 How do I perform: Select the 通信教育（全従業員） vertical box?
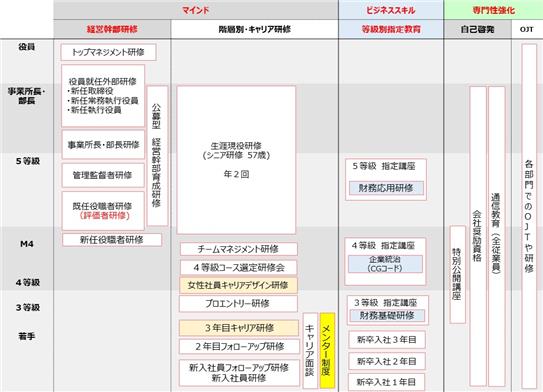[497, 236]
